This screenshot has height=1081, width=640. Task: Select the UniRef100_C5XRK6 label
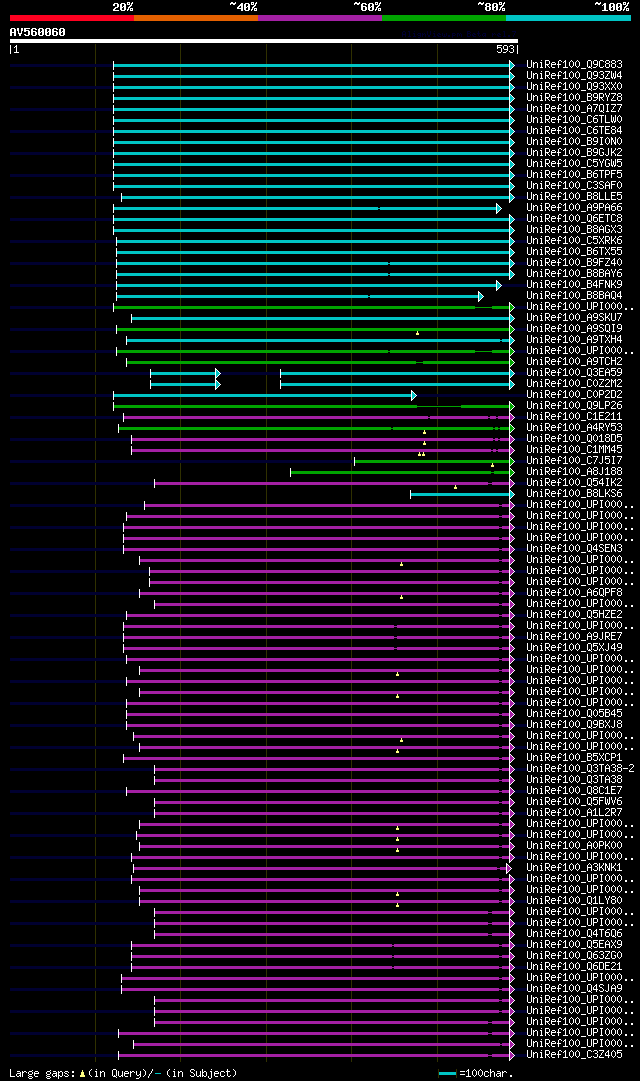pyautogui.click(x=574, y=241)
